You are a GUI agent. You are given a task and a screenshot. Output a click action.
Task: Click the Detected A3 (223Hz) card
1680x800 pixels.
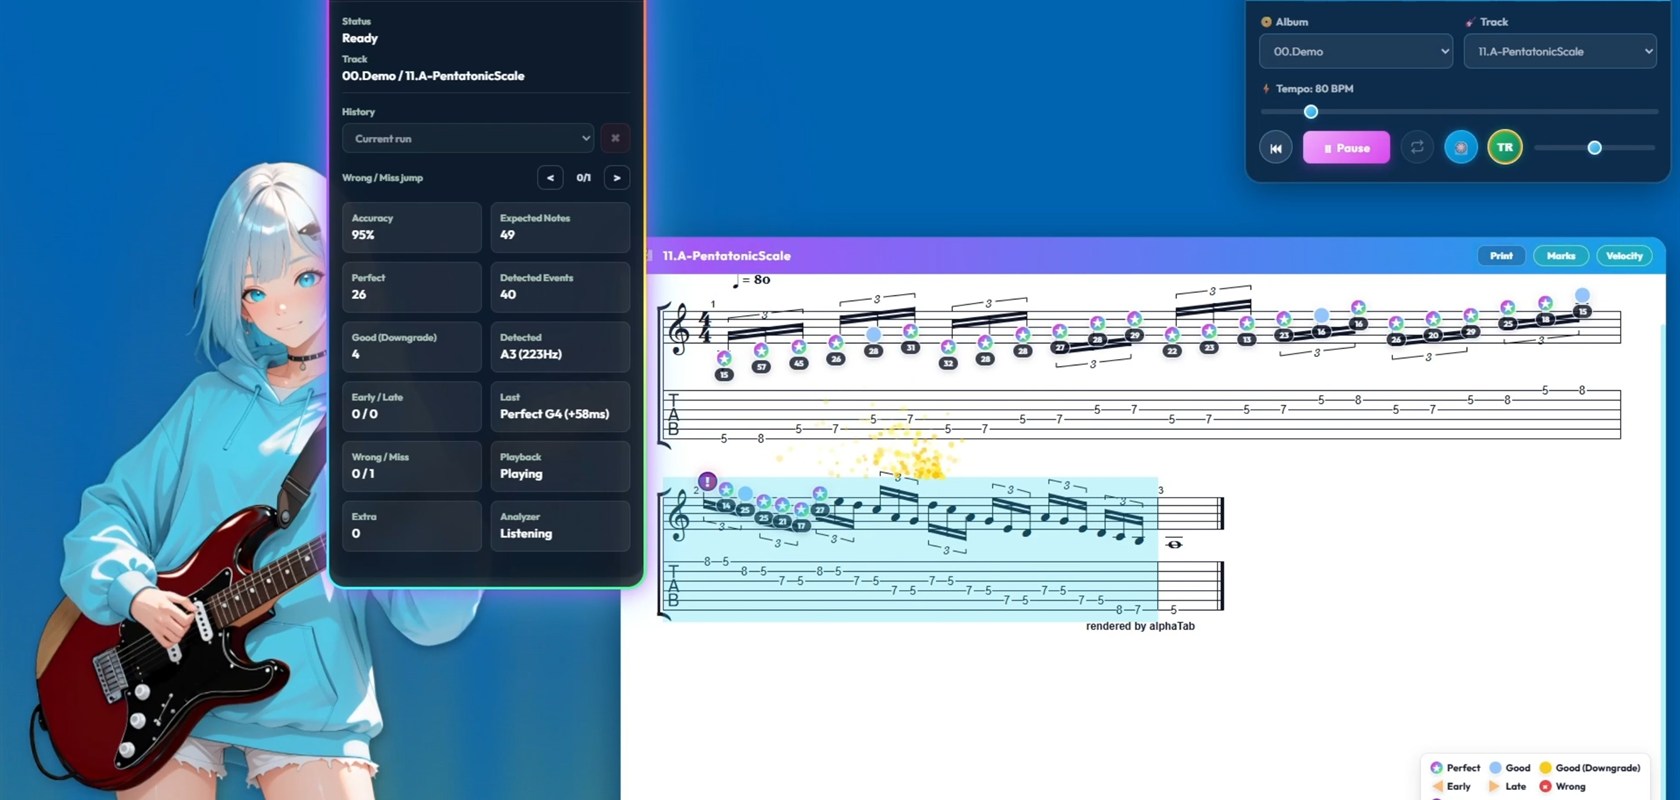(x=560, y=347)
